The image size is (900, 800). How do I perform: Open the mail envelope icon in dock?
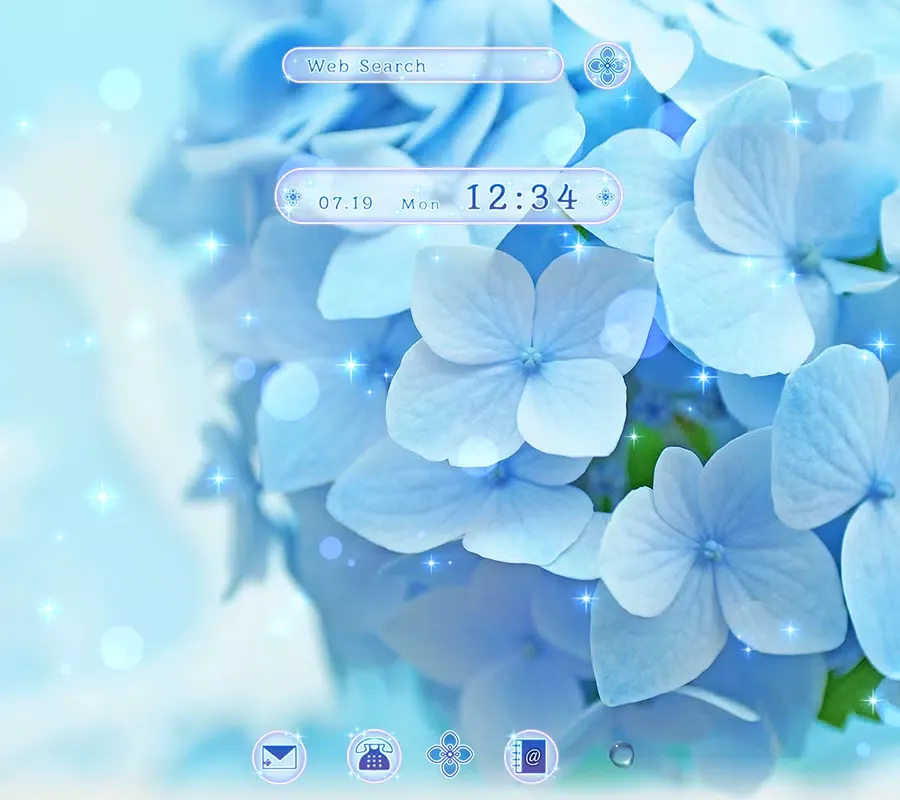[279, 757]
